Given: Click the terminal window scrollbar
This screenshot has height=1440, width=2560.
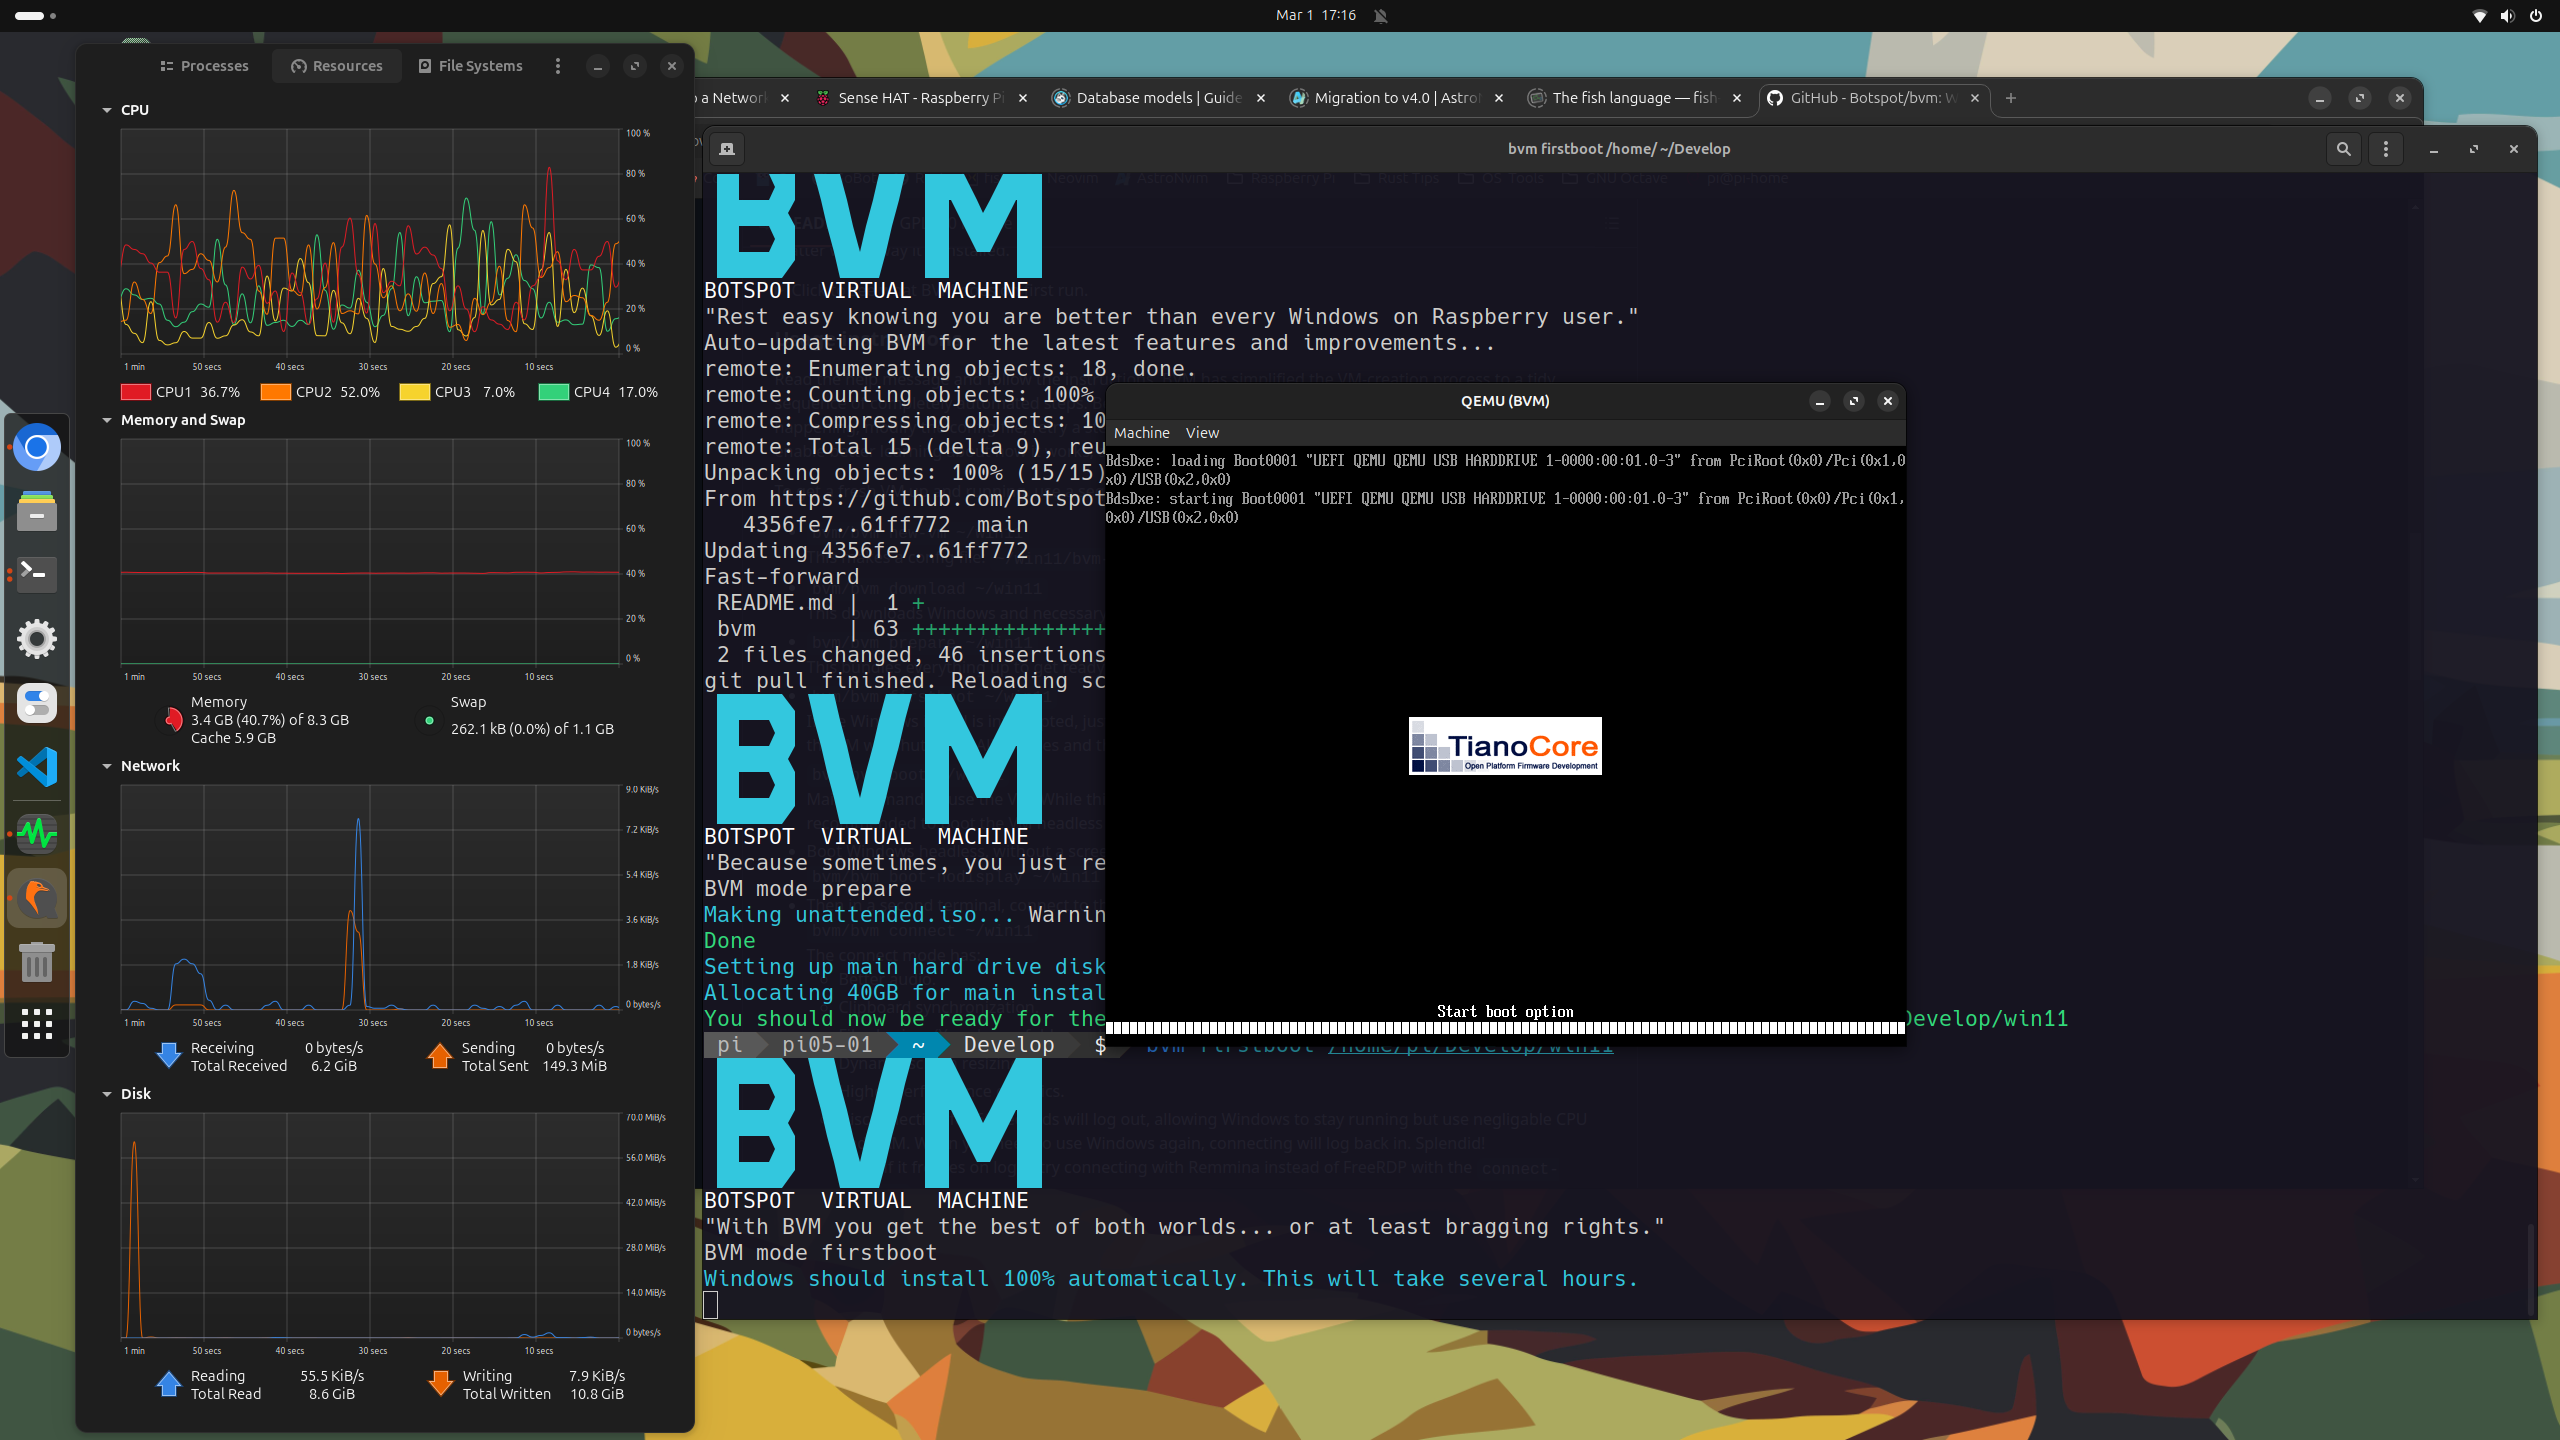Looking at the screenshot, I should click(2530, 1268).
